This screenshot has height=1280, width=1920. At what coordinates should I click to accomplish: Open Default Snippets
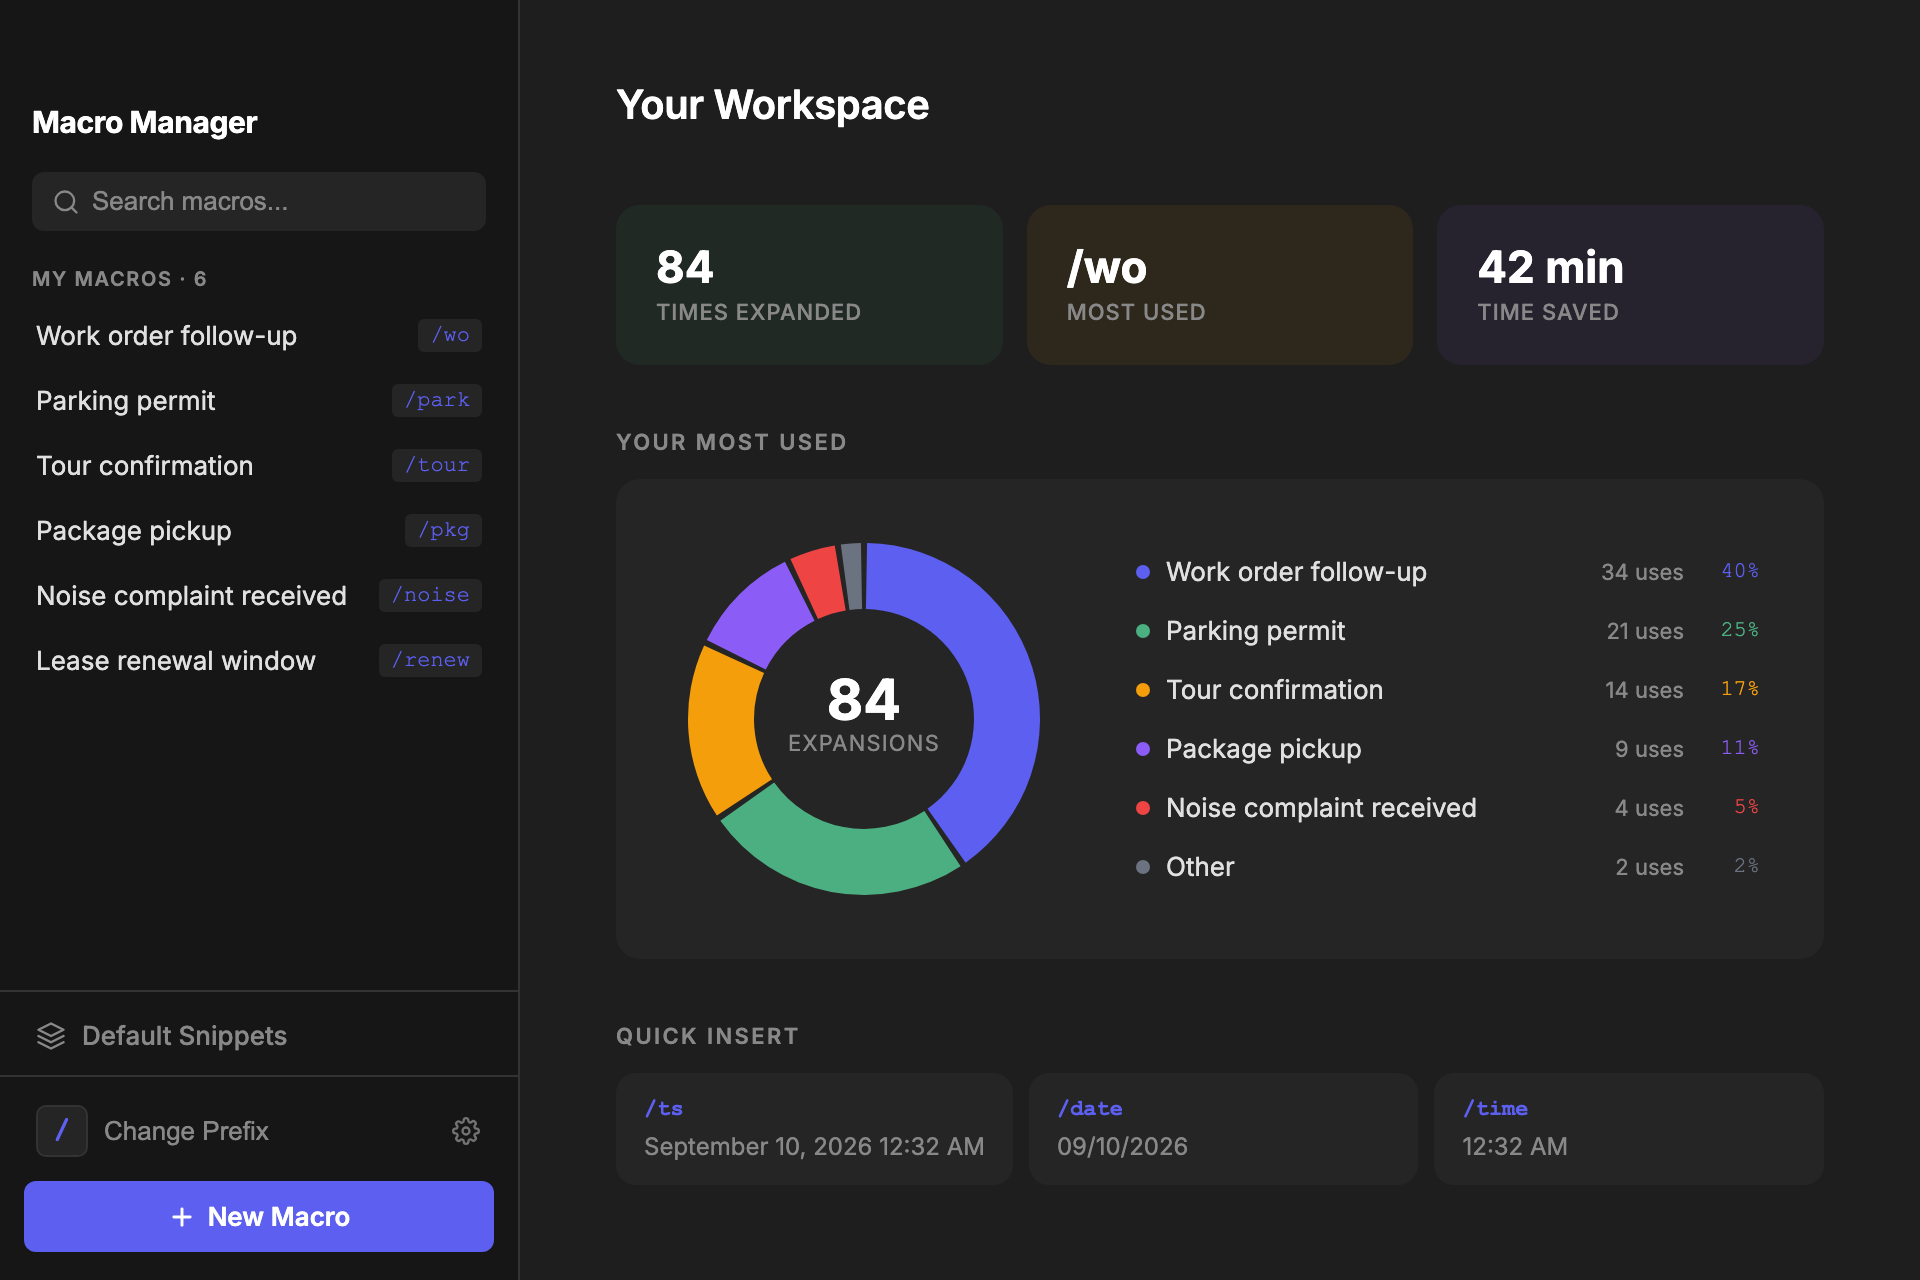[259, 1036]
